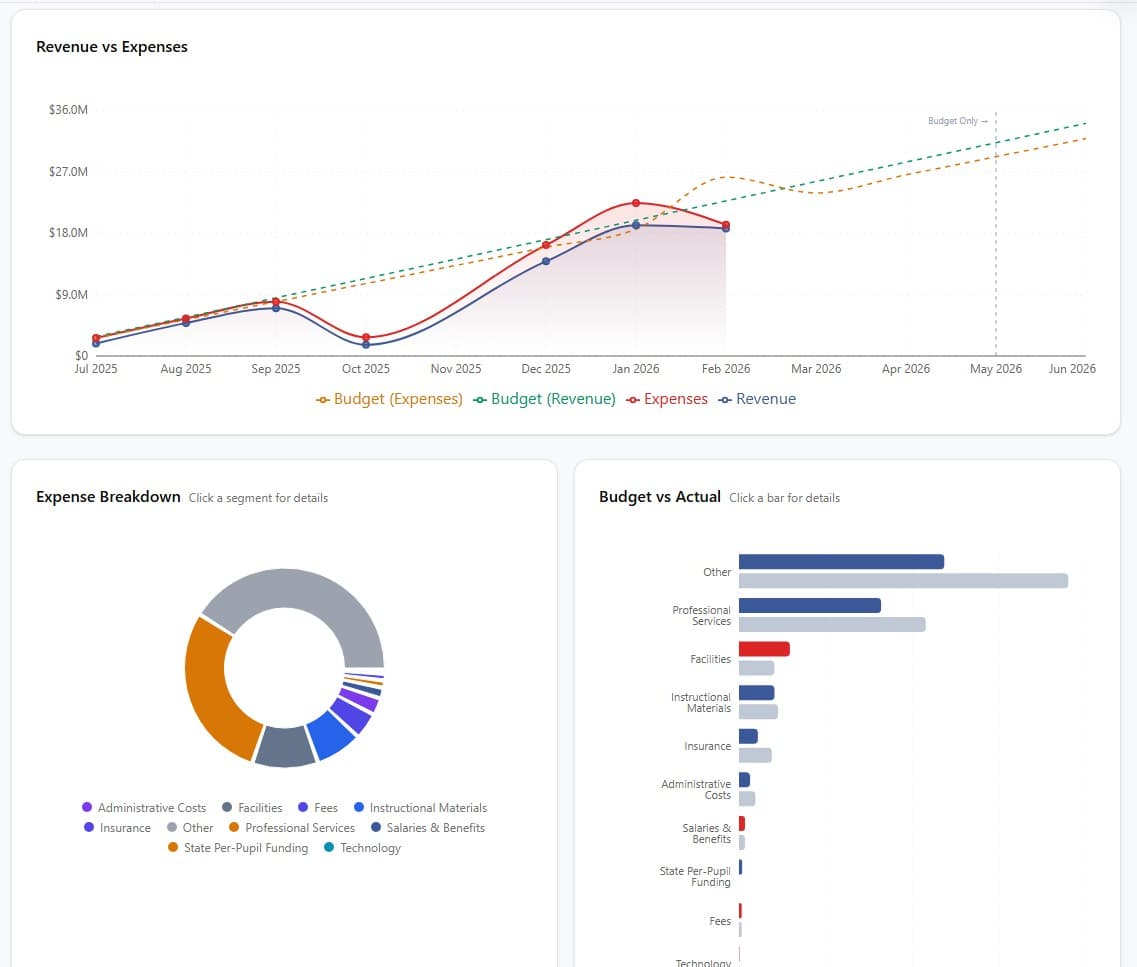This screenshot has width=1137, height=967.
Task: Click the Expenses data point for Sep 2025
Action: click(276, 302)
